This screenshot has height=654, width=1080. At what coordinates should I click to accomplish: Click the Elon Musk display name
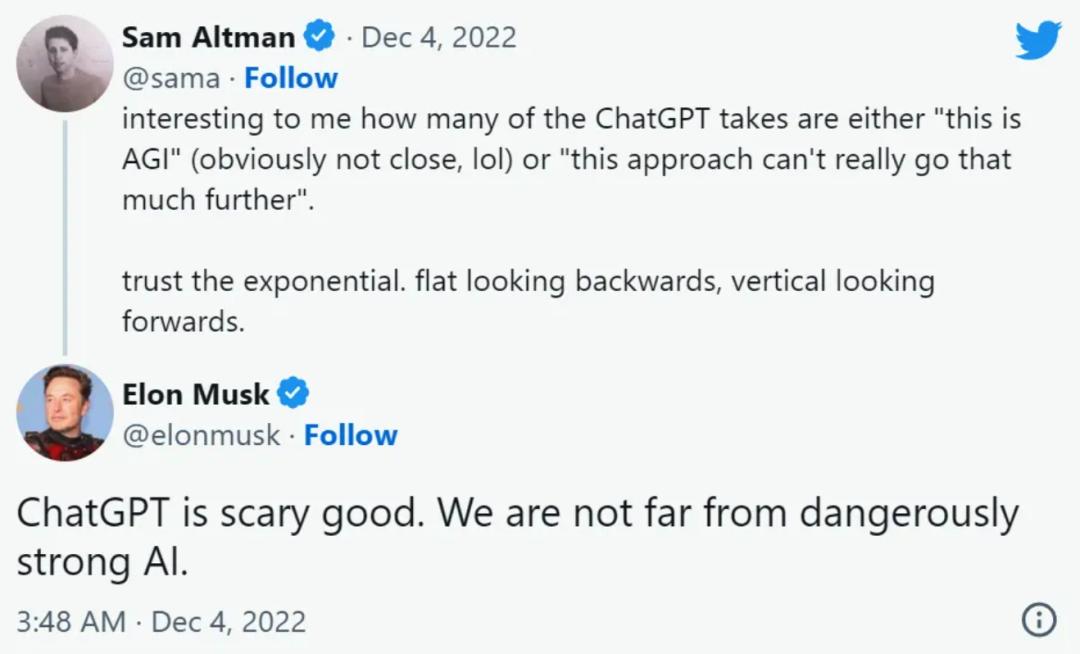[x=195, y=394]
